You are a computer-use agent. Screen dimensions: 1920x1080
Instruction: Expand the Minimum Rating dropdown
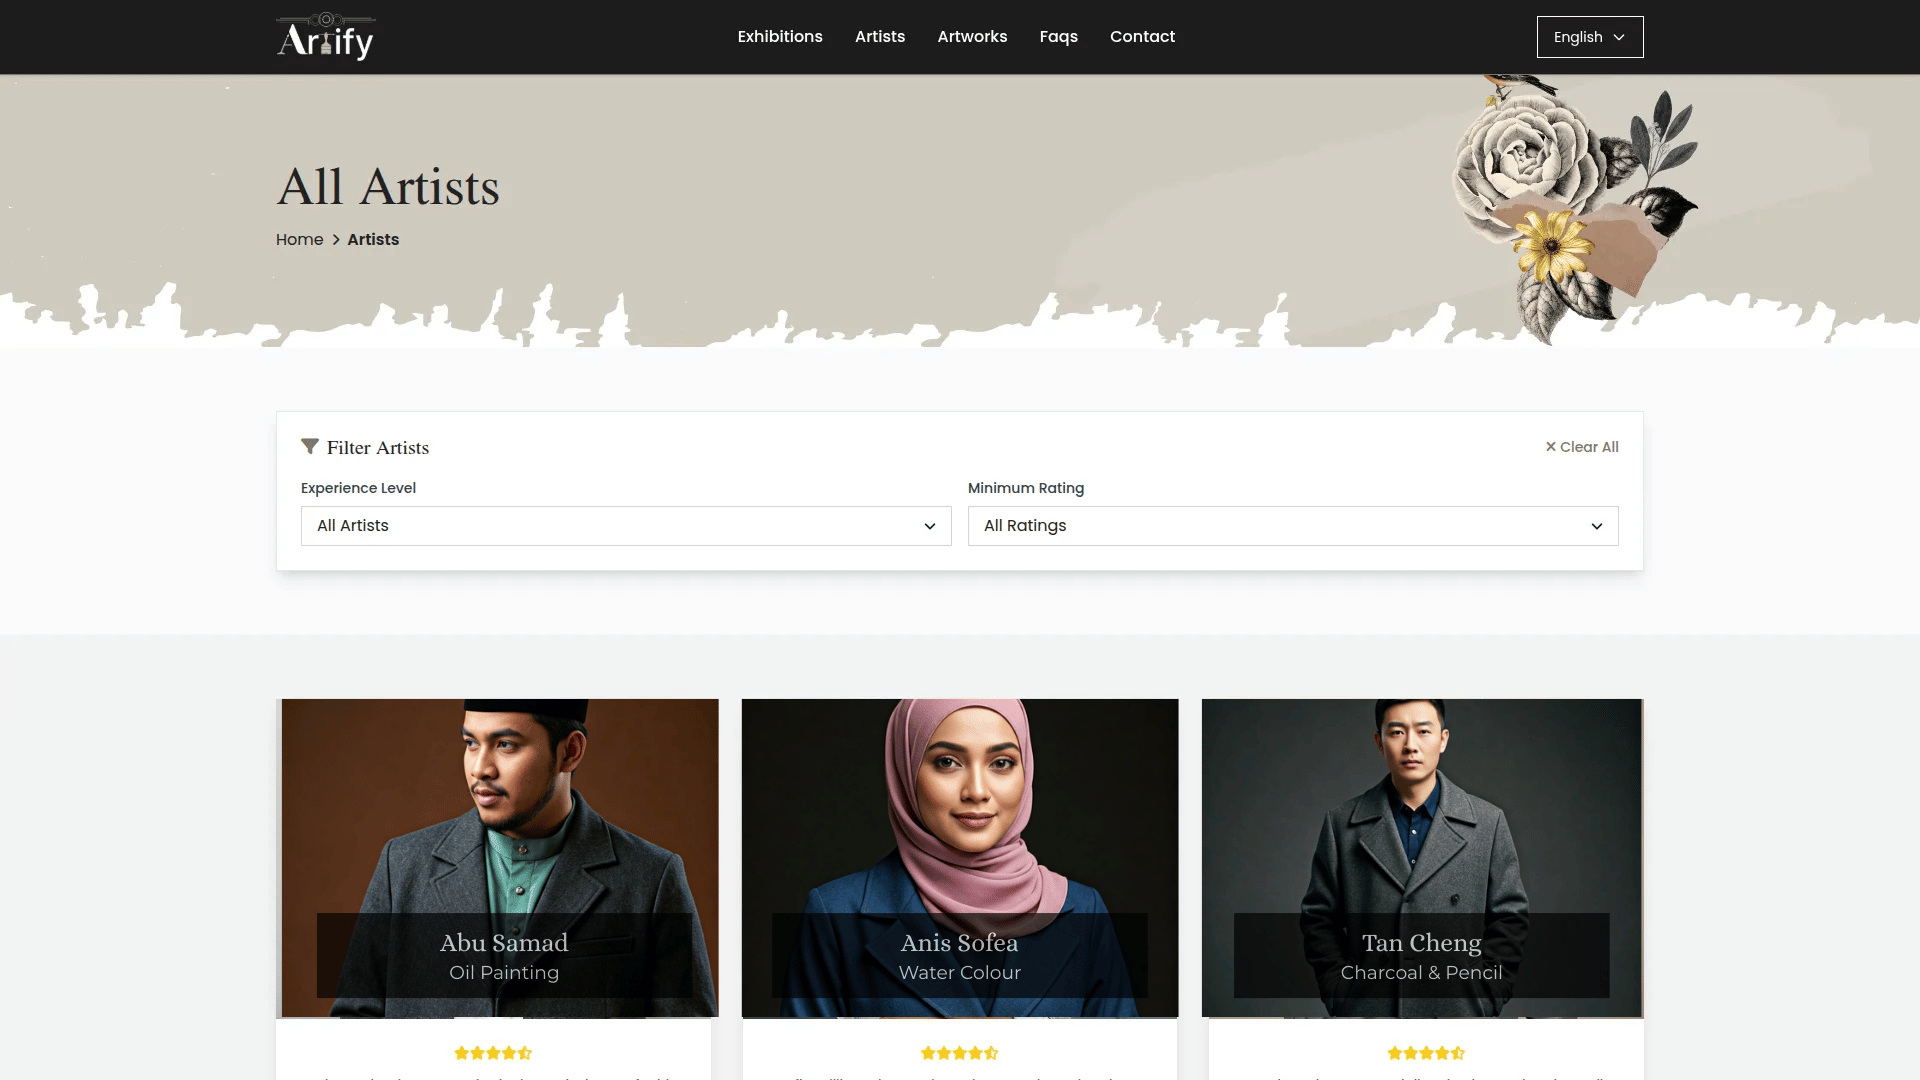[1293, 526]
